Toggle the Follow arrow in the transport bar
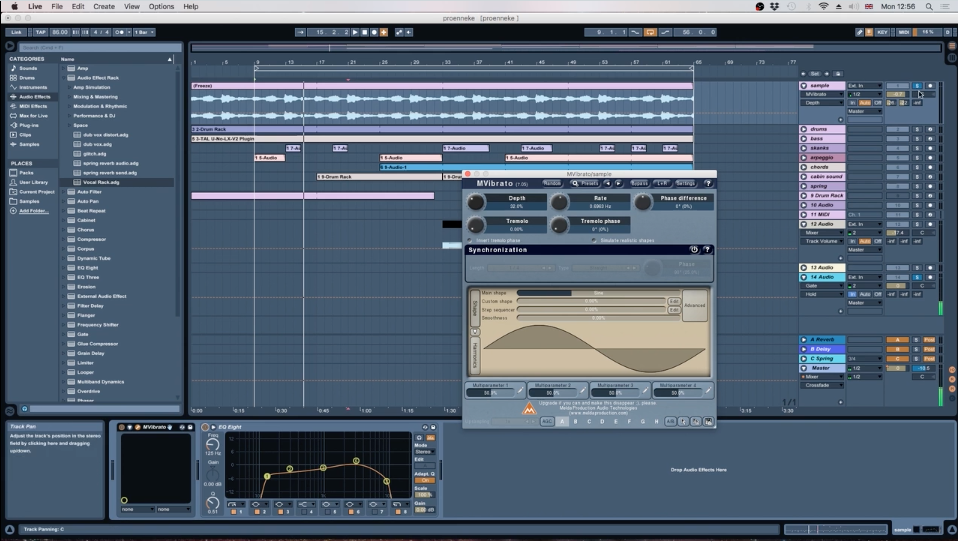This screenshot has height=542, width=958. click(x=301, y=32)
